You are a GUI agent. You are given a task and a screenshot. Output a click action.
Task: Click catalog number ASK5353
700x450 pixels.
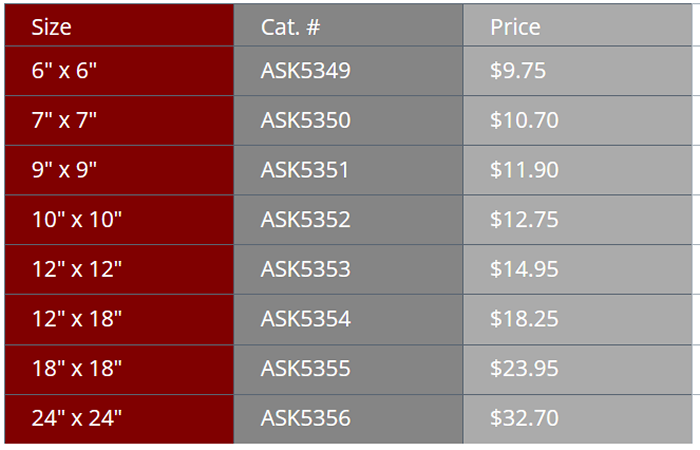click(306, 269)
